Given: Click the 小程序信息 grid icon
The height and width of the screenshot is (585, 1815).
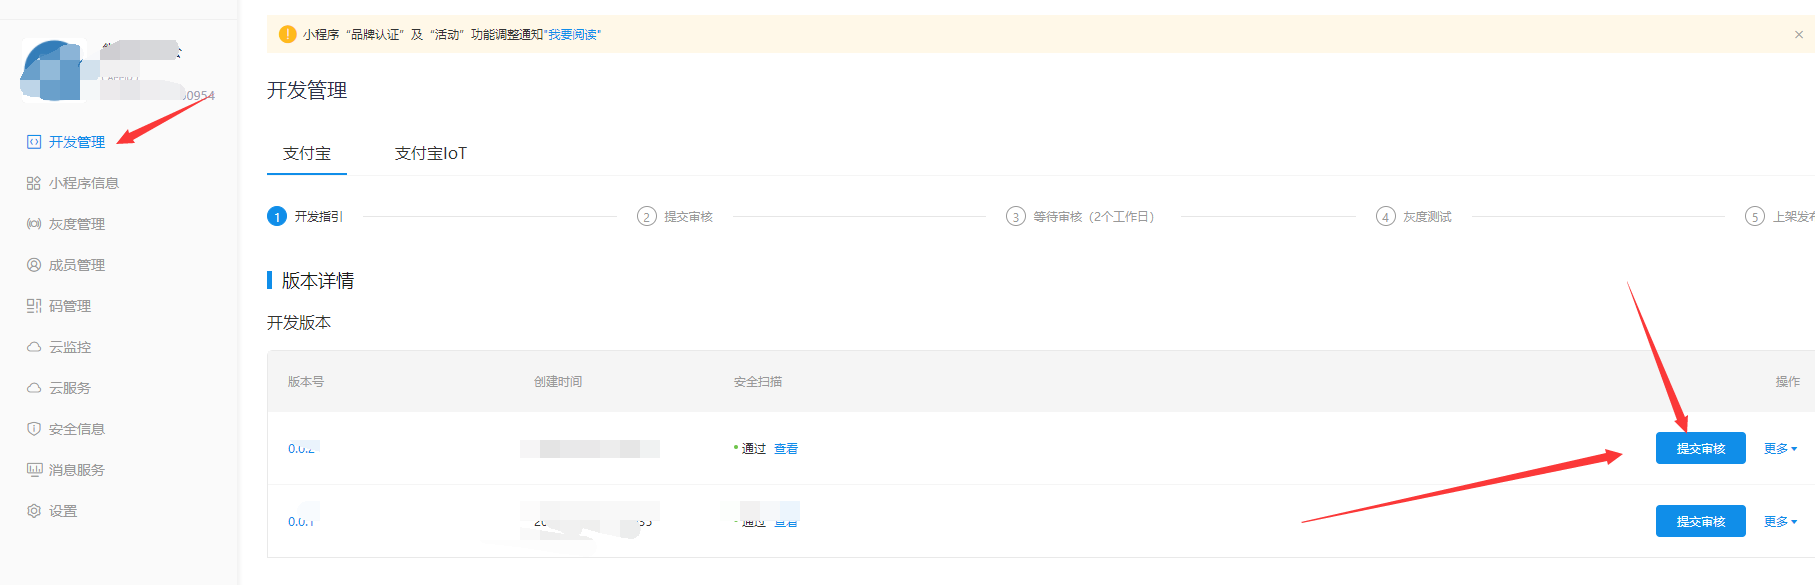Looking at the screenshot, I should coord(34,183).
